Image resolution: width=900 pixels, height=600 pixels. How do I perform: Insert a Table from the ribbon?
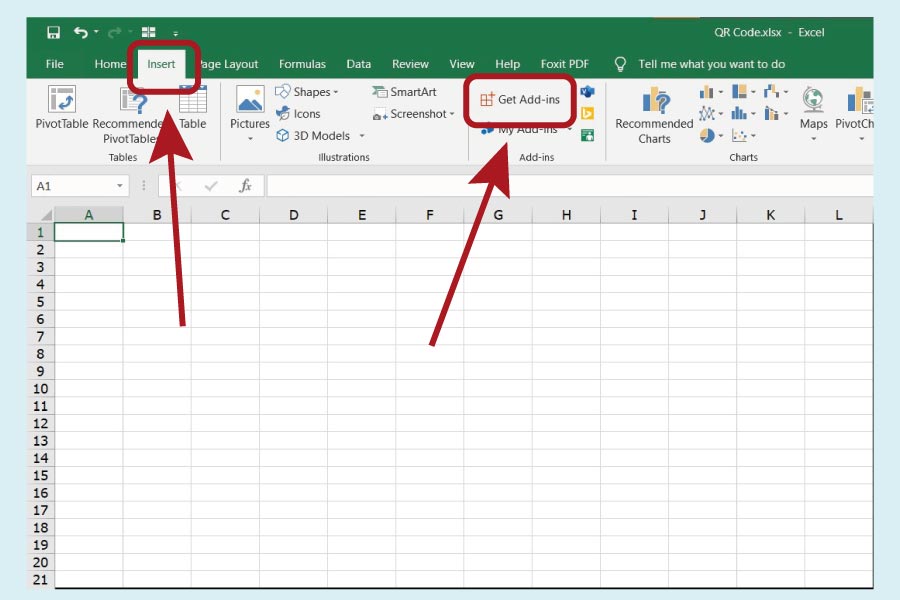[192, 107]
